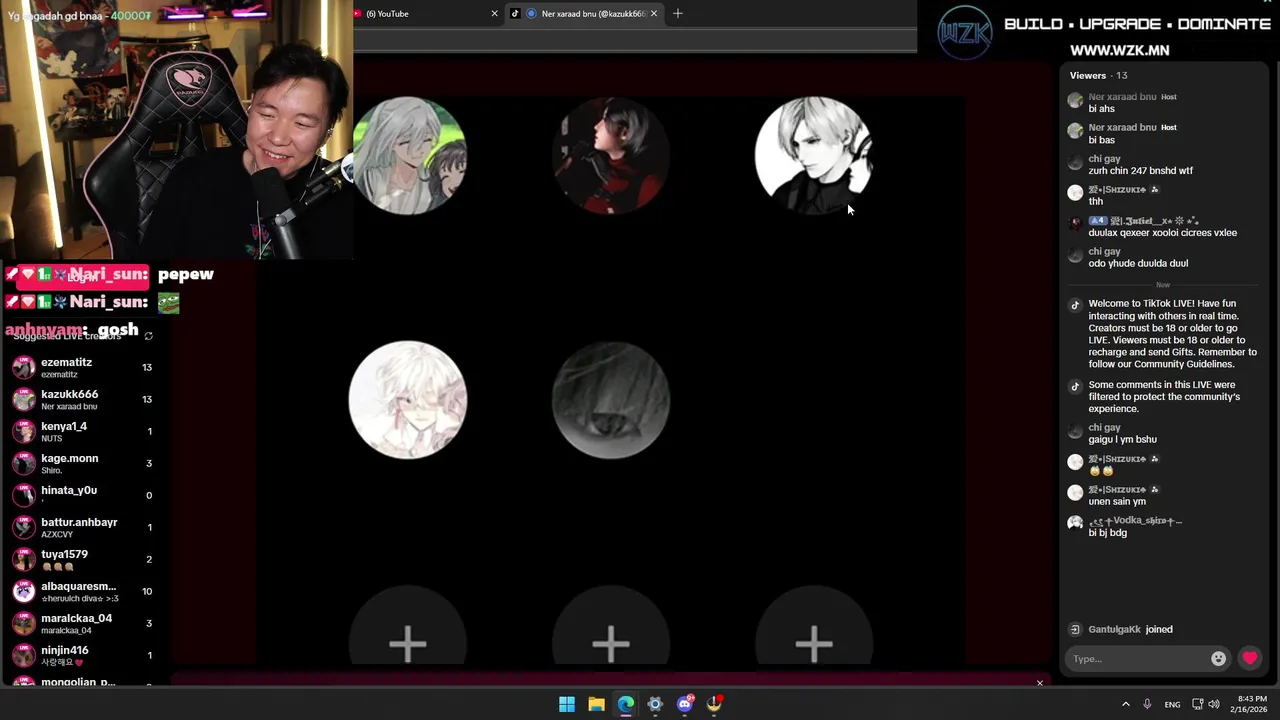Dismiss the bottom pink banner
The image size is (1280, 720).
pyautogui.click(x=1040, y=683)
